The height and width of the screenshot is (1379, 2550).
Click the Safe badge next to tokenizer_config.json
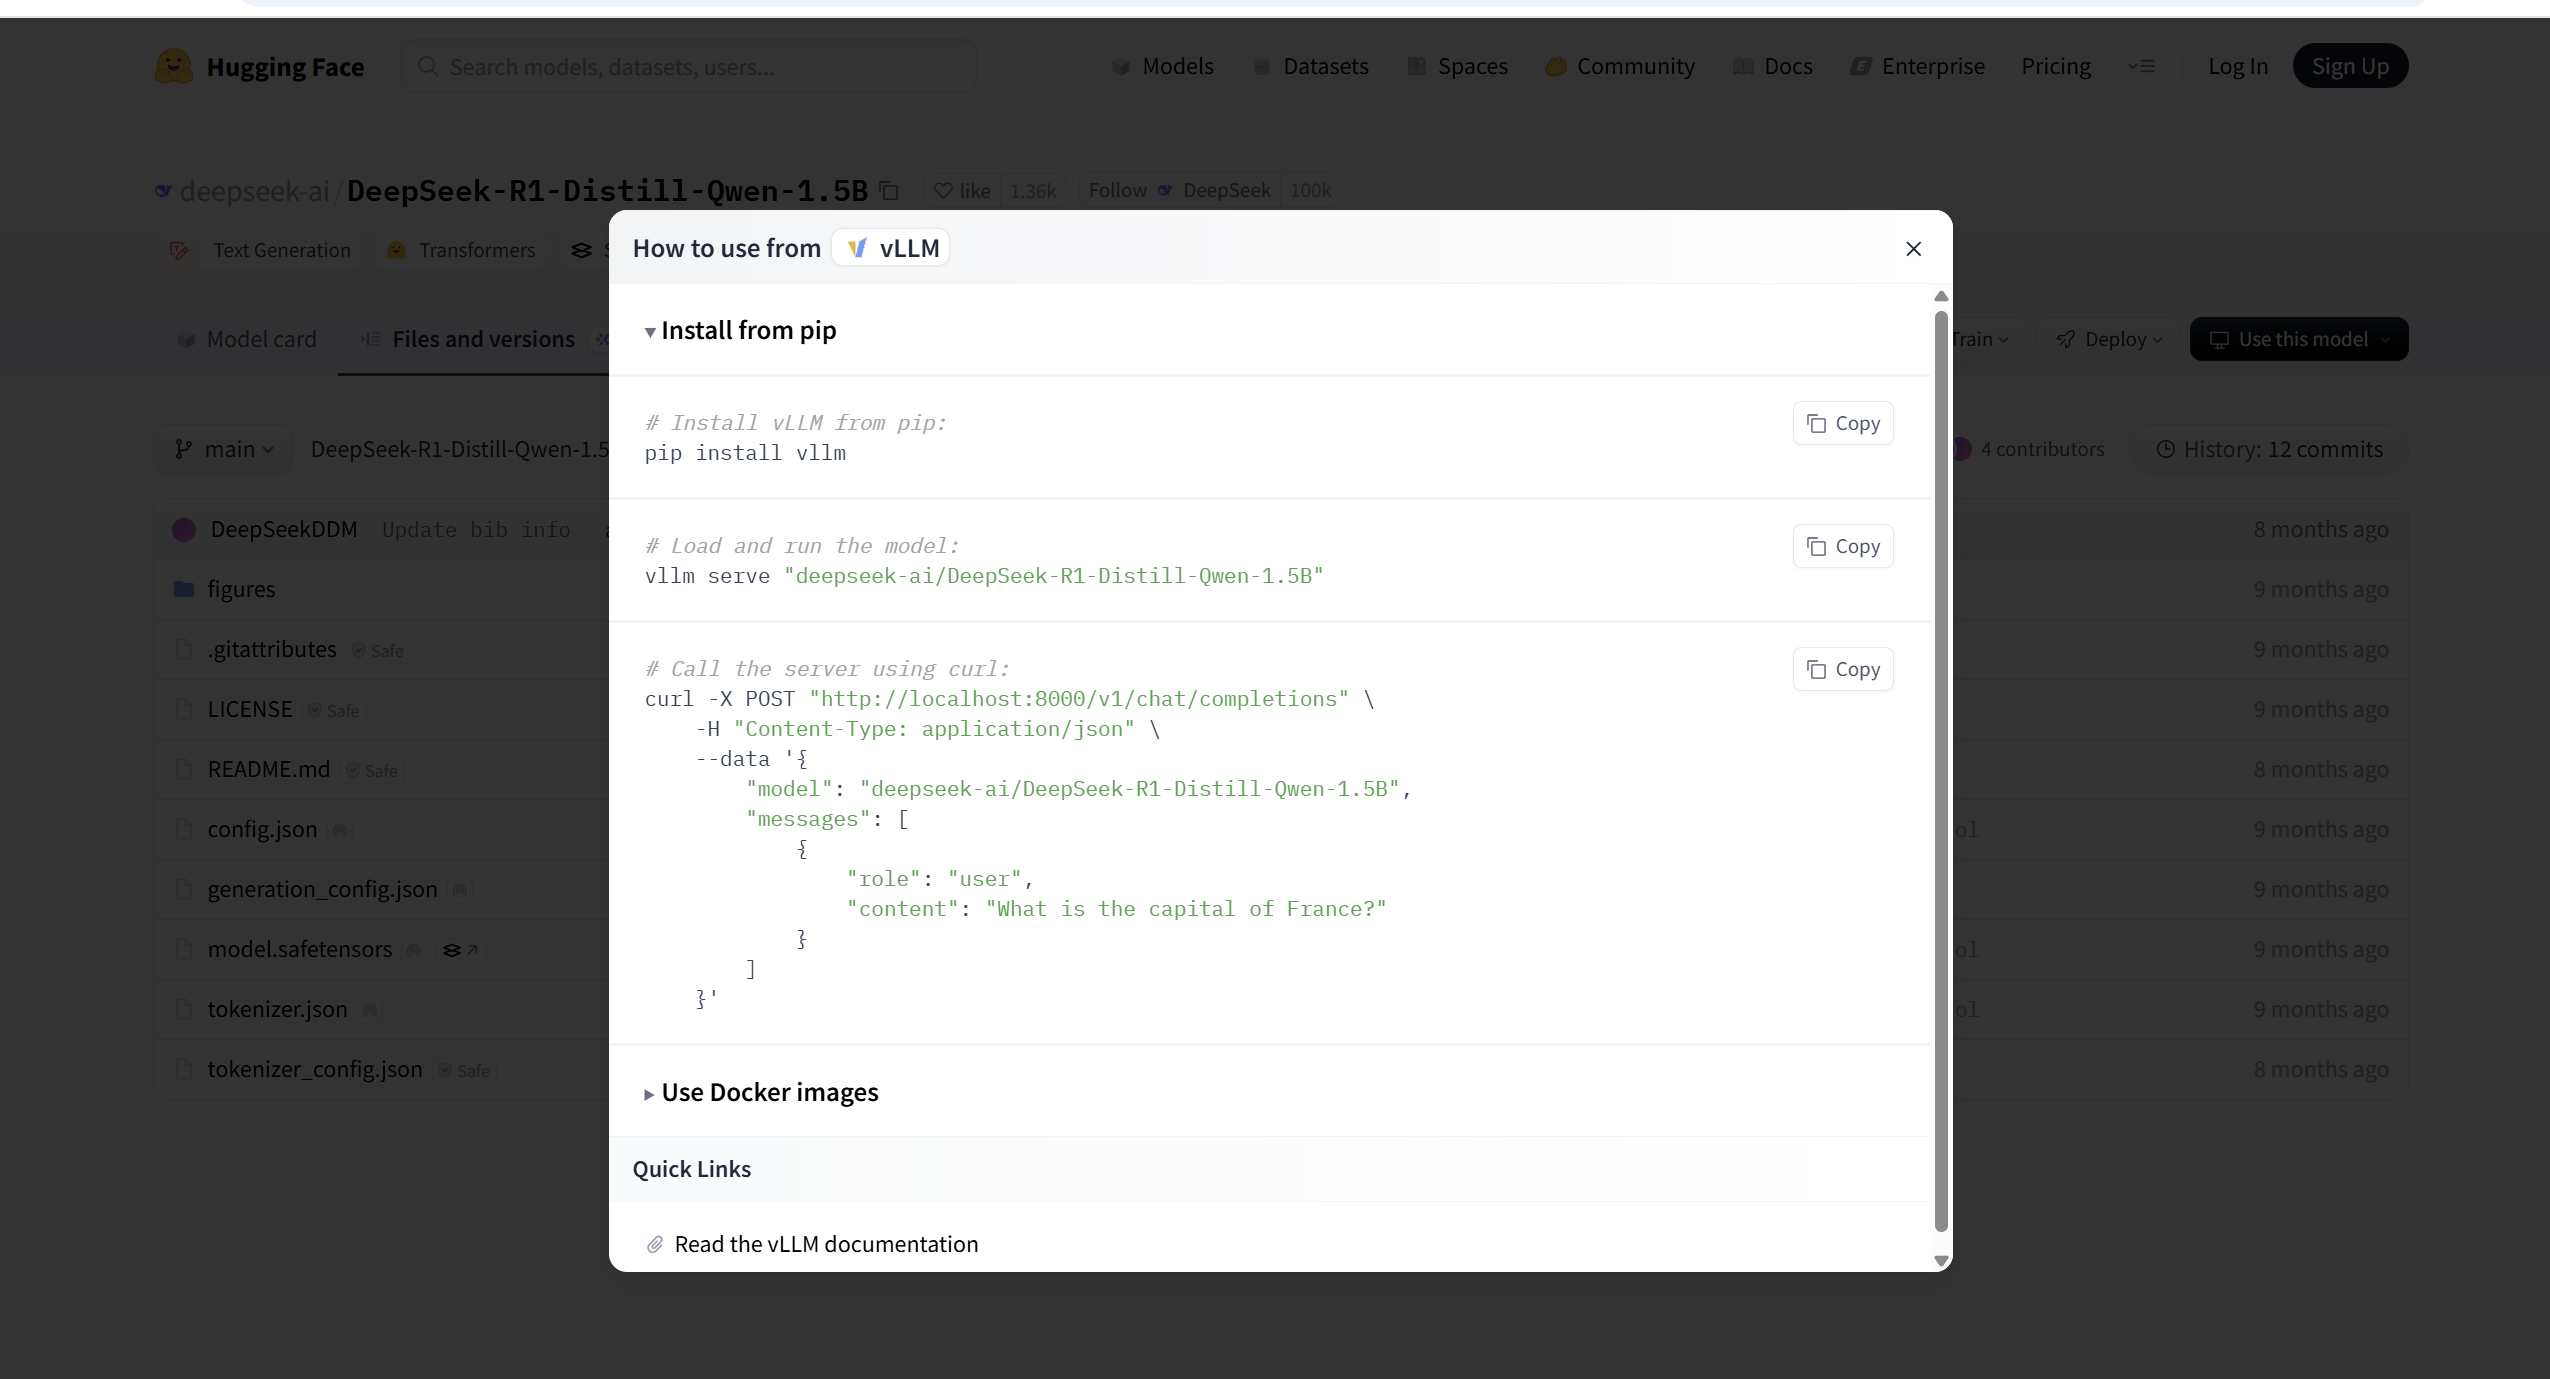(465, 1071)
